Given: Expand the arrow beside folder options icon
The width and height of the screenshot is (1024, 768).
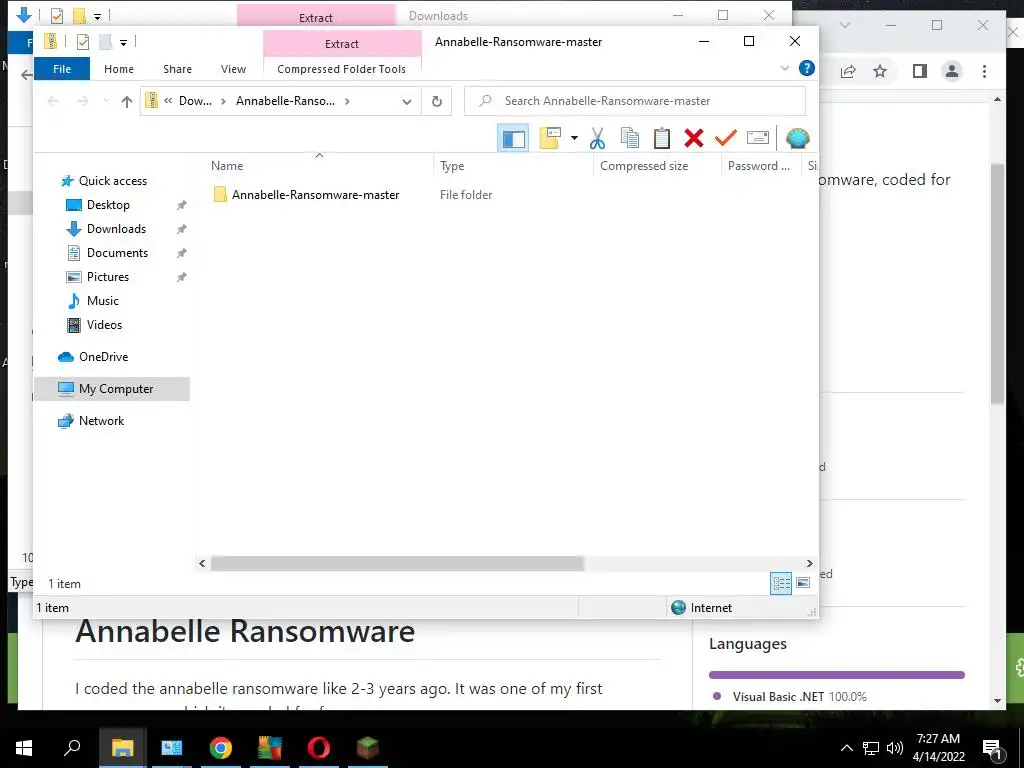Looking at the screenshot, I should tap(574, 138).
